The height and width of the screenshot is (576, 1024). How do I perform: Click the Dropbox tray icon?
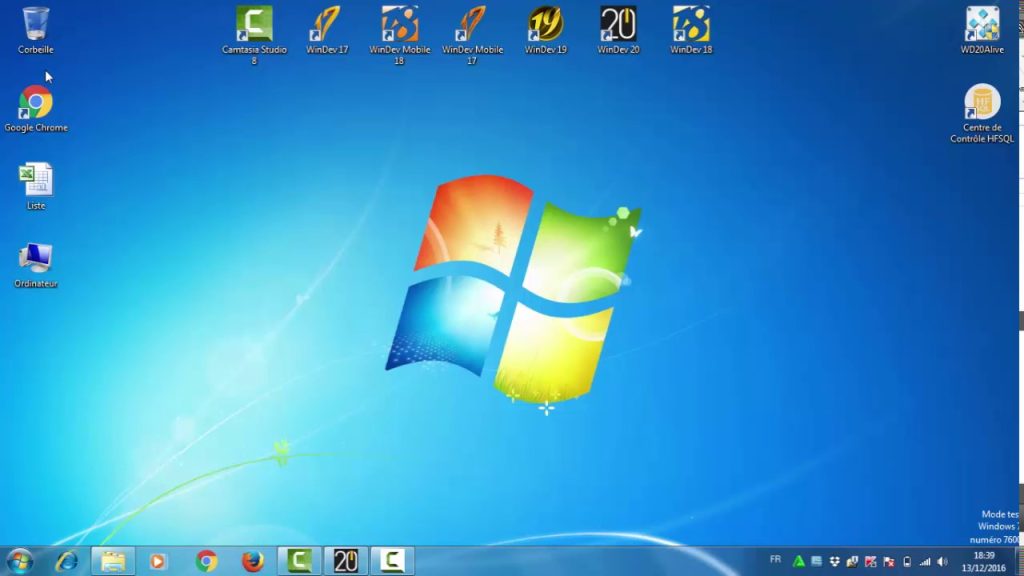(835, 561)
